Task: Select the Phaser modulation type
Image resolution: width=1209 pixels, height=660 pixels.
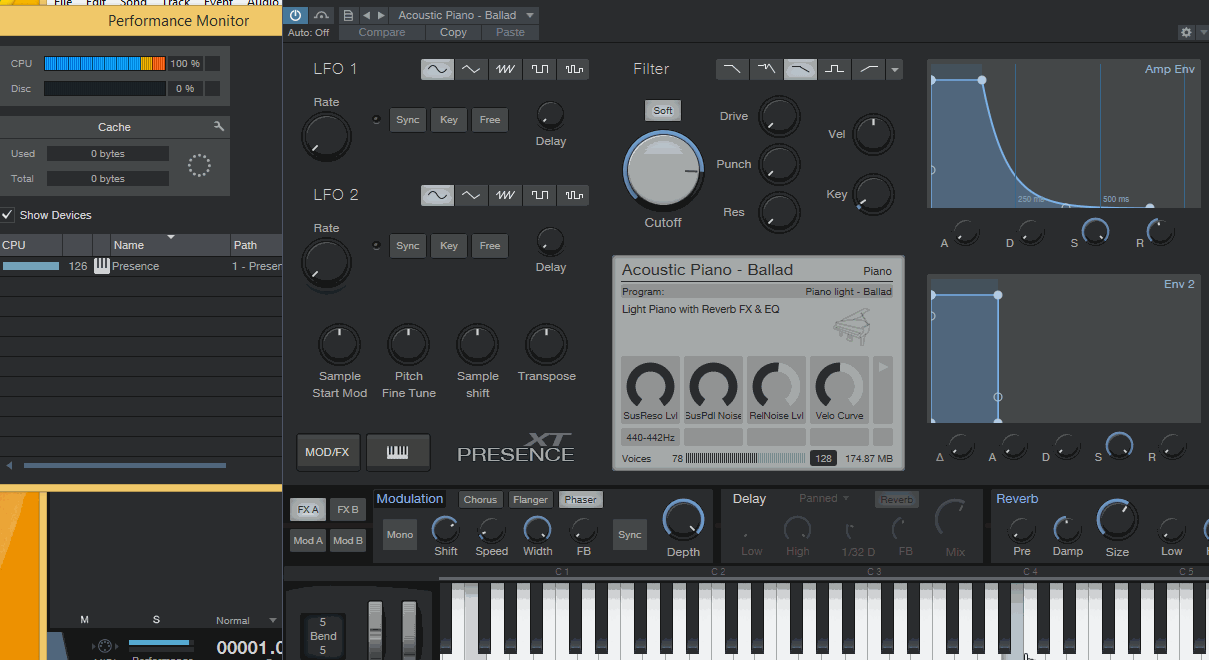Action: coord(581,500)
